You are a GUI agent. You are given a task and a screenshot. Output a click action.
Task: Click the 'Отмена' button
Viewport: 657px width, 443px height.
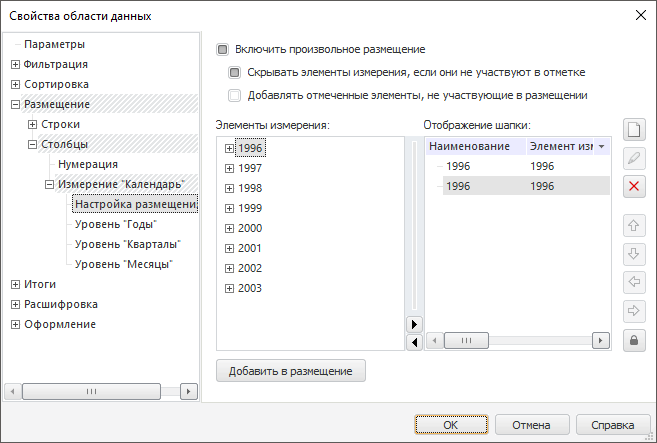click(531, 424)
